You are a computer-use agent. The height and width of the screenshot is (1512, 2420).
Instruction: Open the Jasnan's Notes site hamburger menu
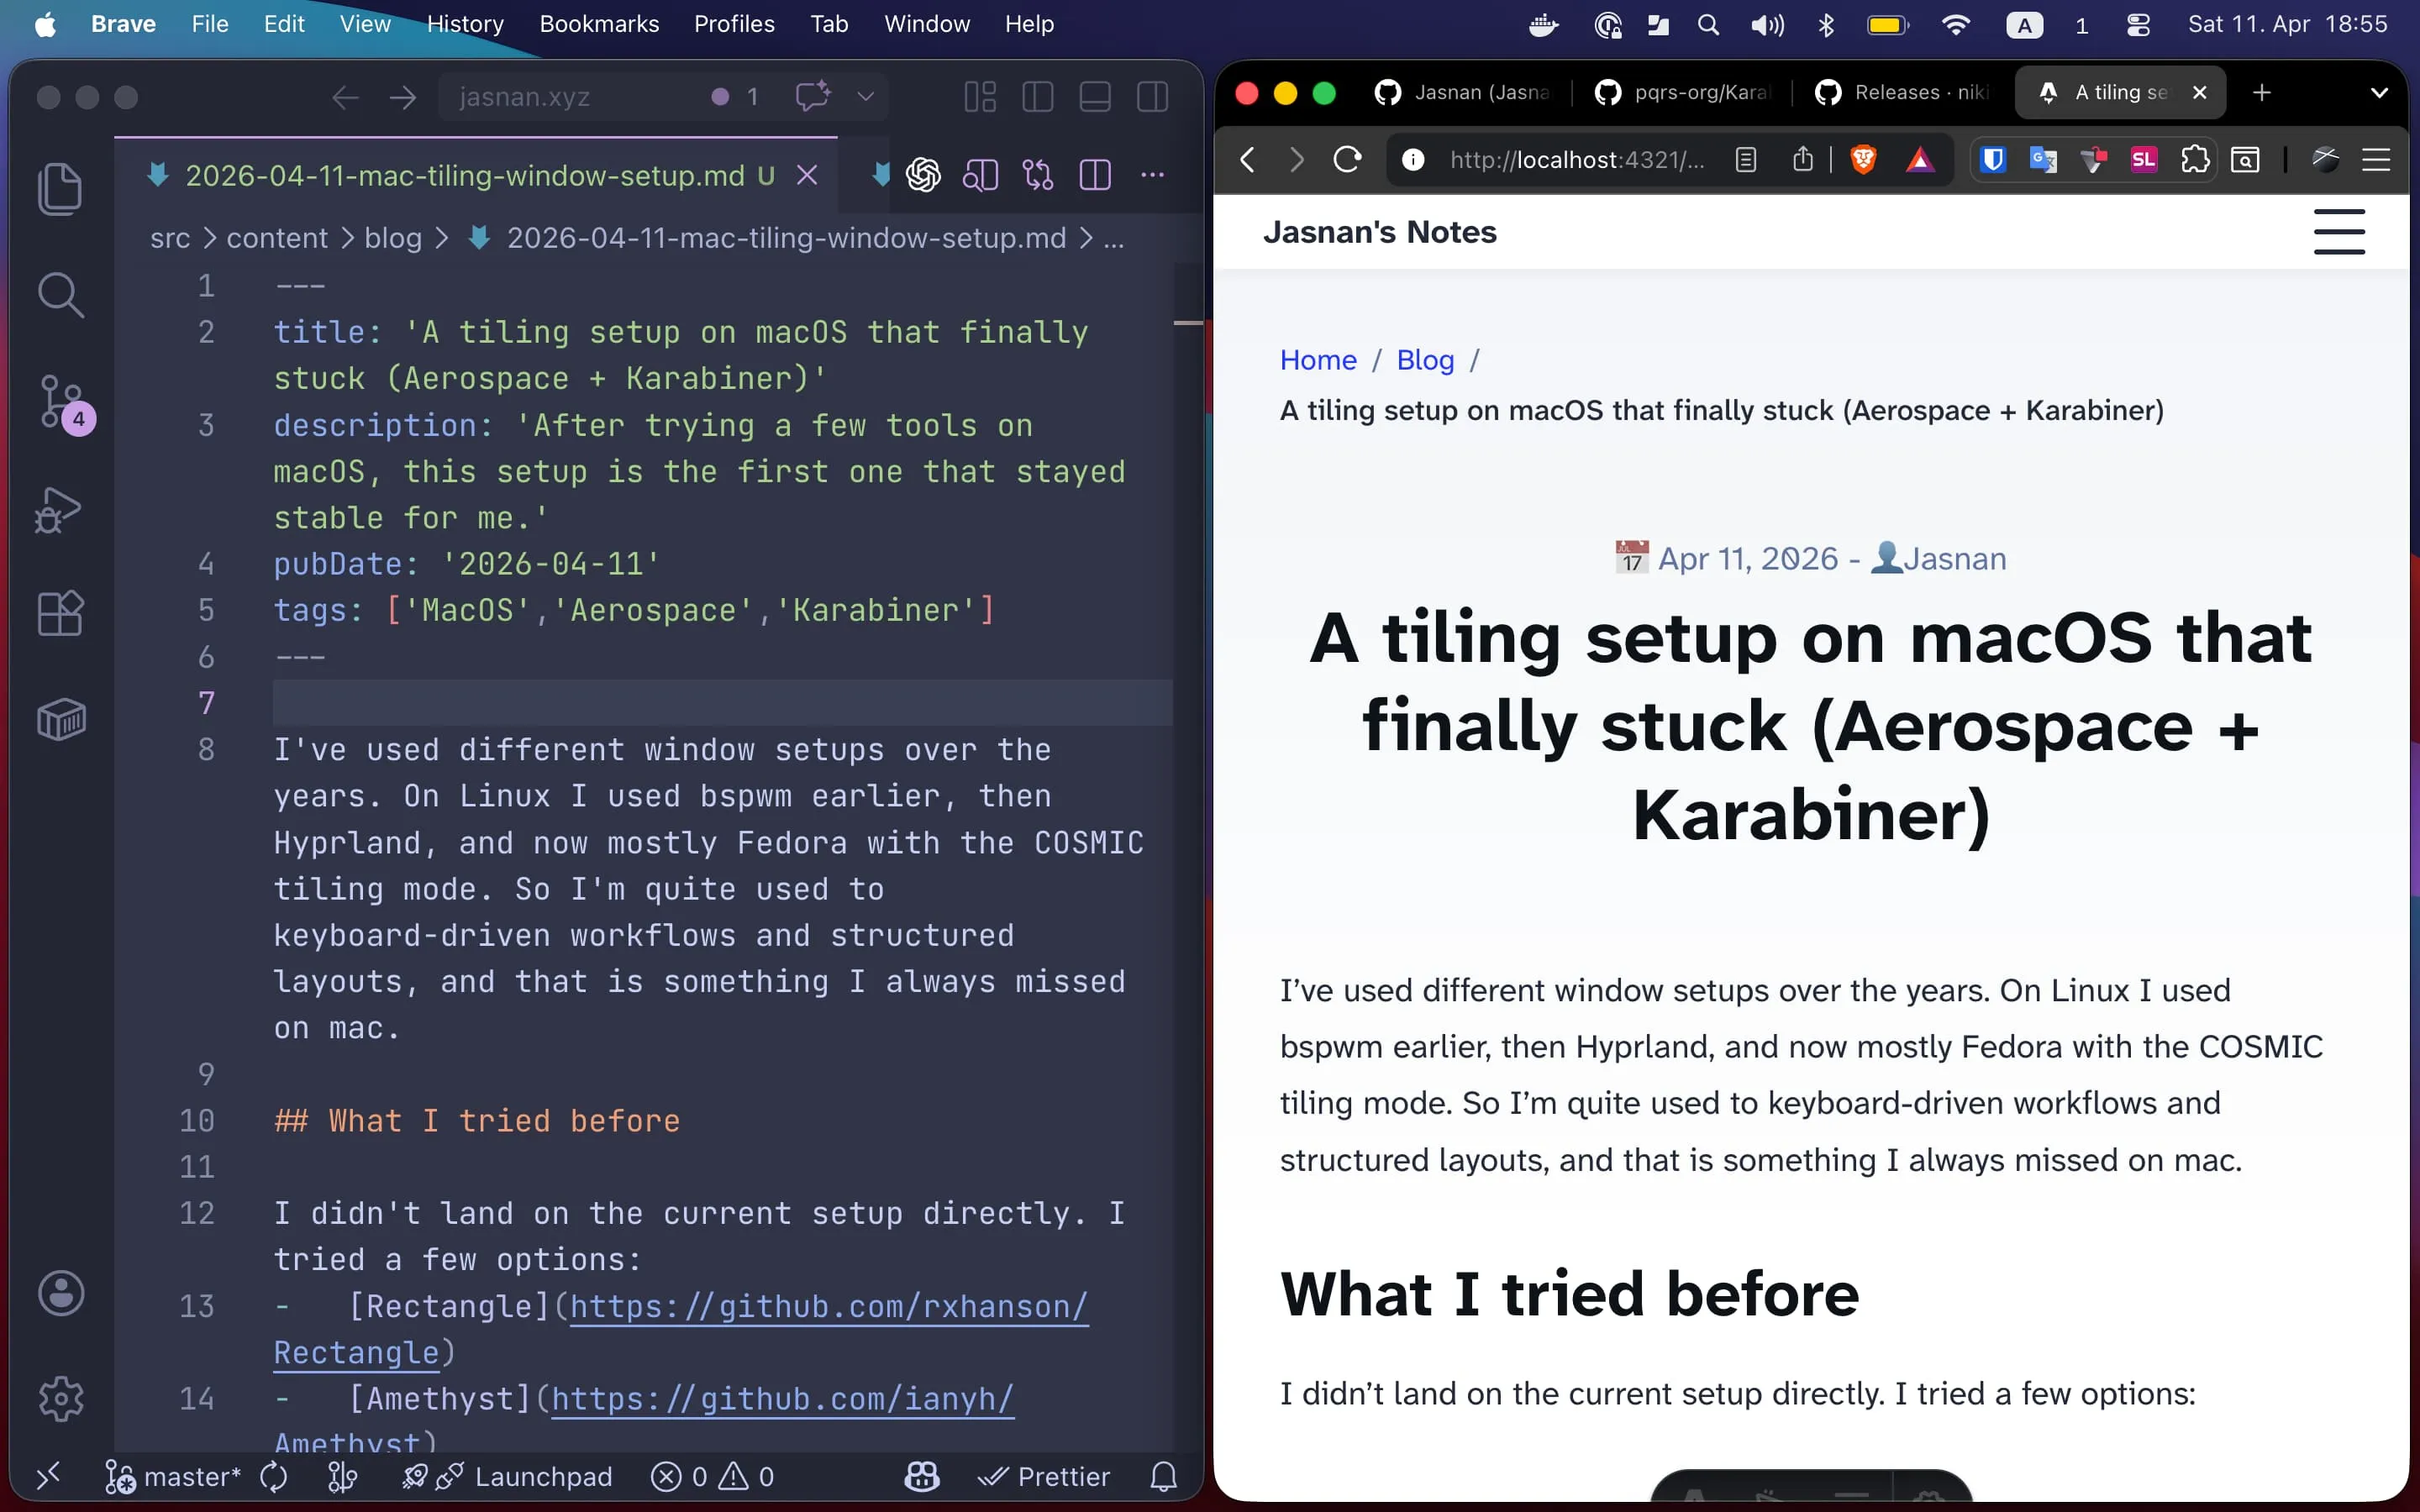(2339, 232)
